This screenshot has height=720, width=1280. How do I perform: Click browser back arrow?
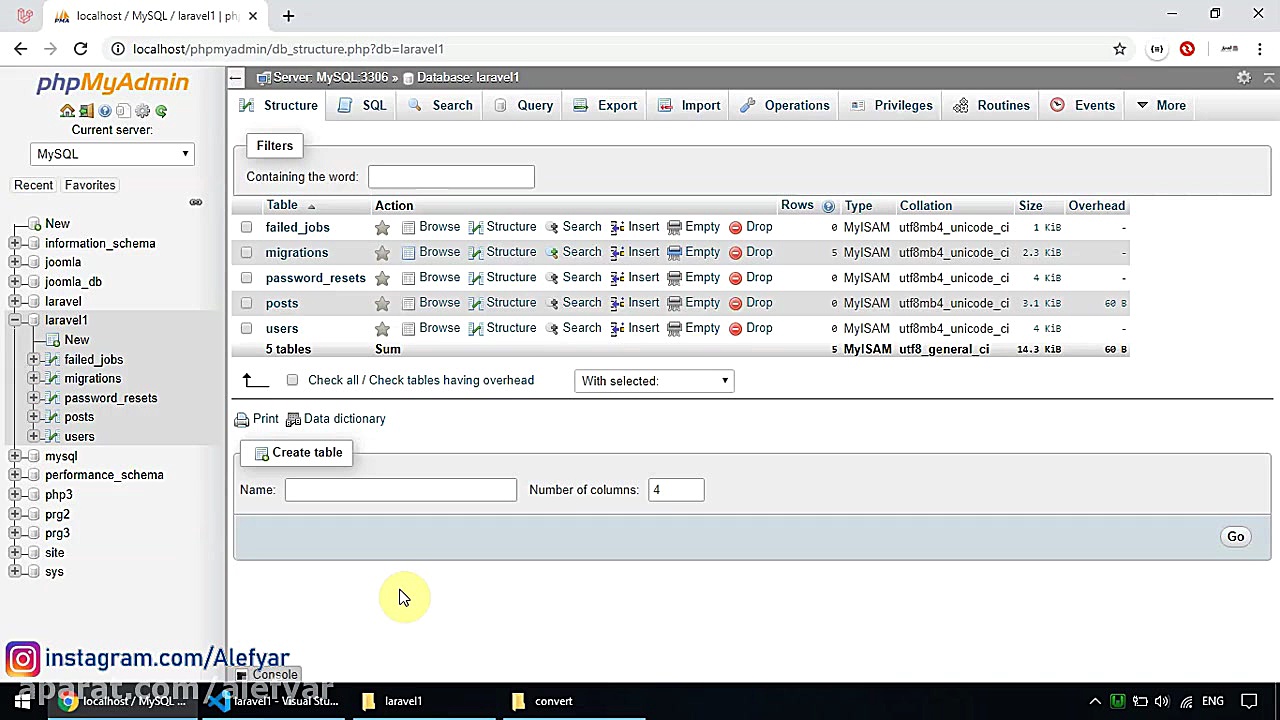(x=21, y=49)
